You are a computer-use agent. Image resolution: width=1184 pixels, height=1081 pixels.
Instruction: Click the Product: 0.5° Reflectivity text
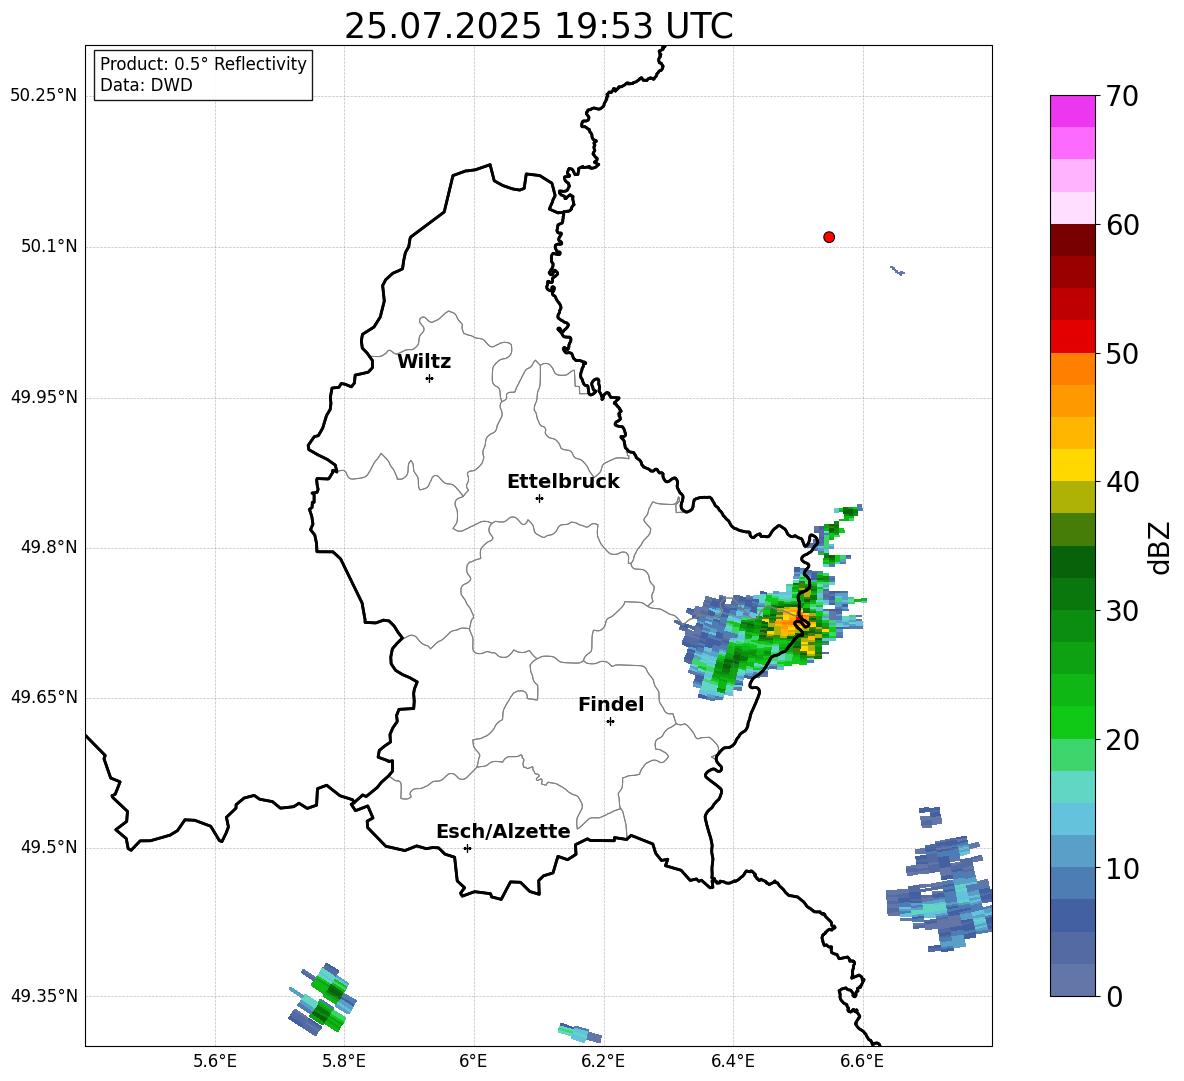(203, 63)
